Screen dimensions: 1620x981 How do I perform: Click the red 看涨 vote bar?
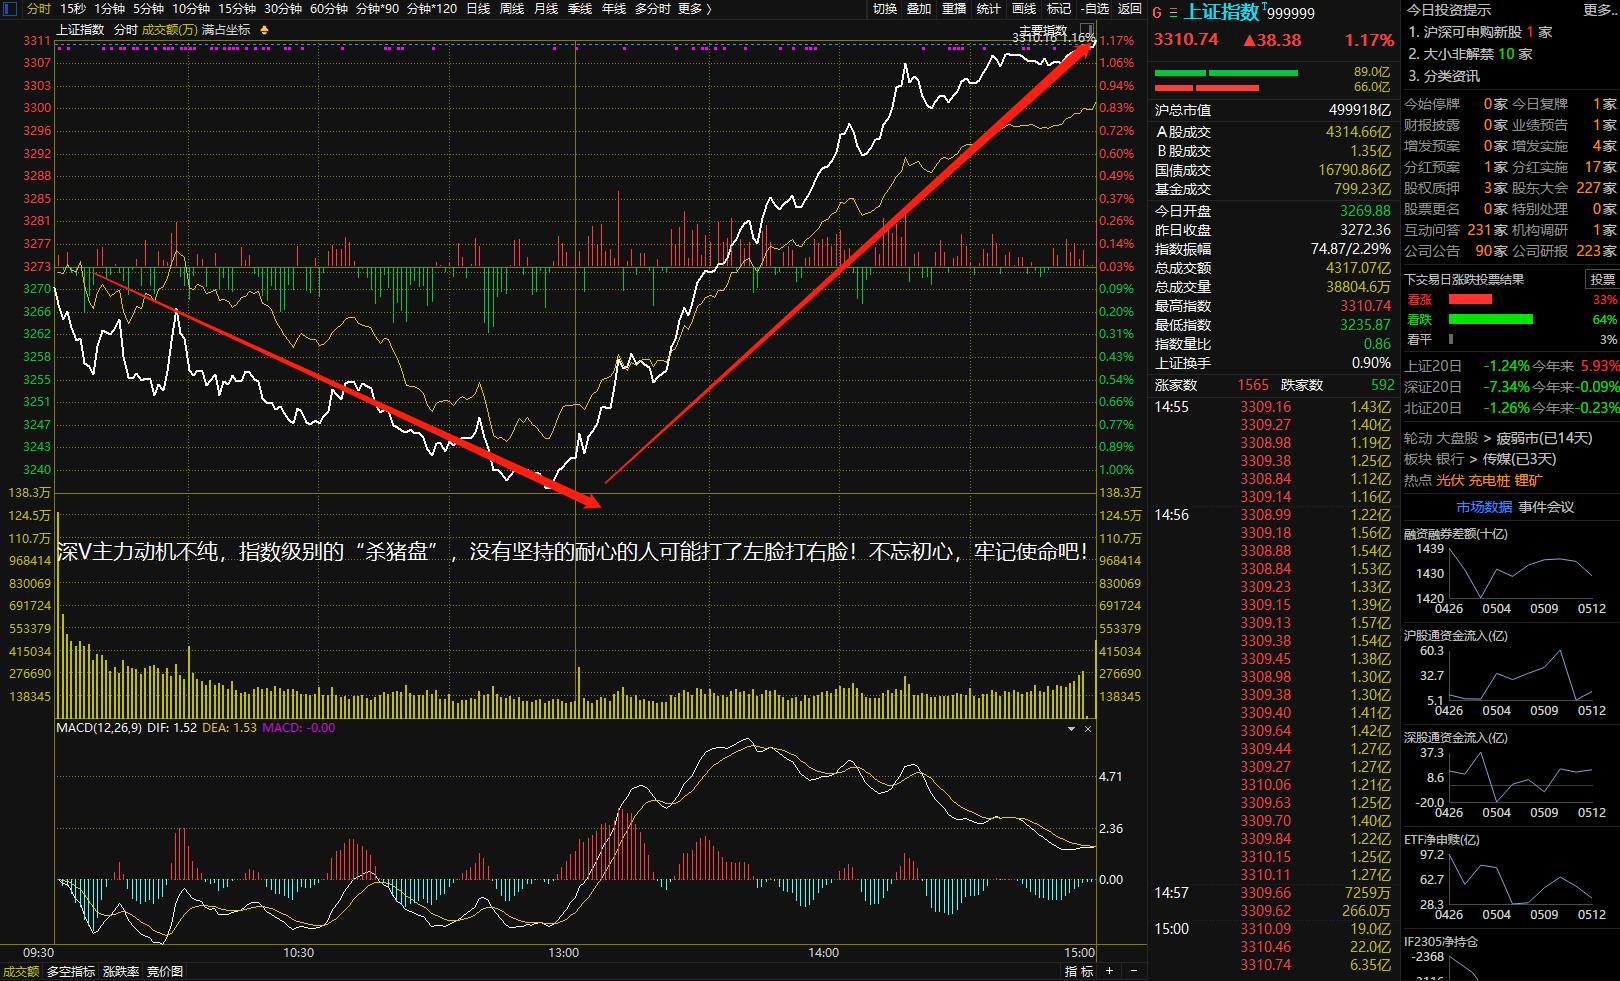pos(1470,299)
